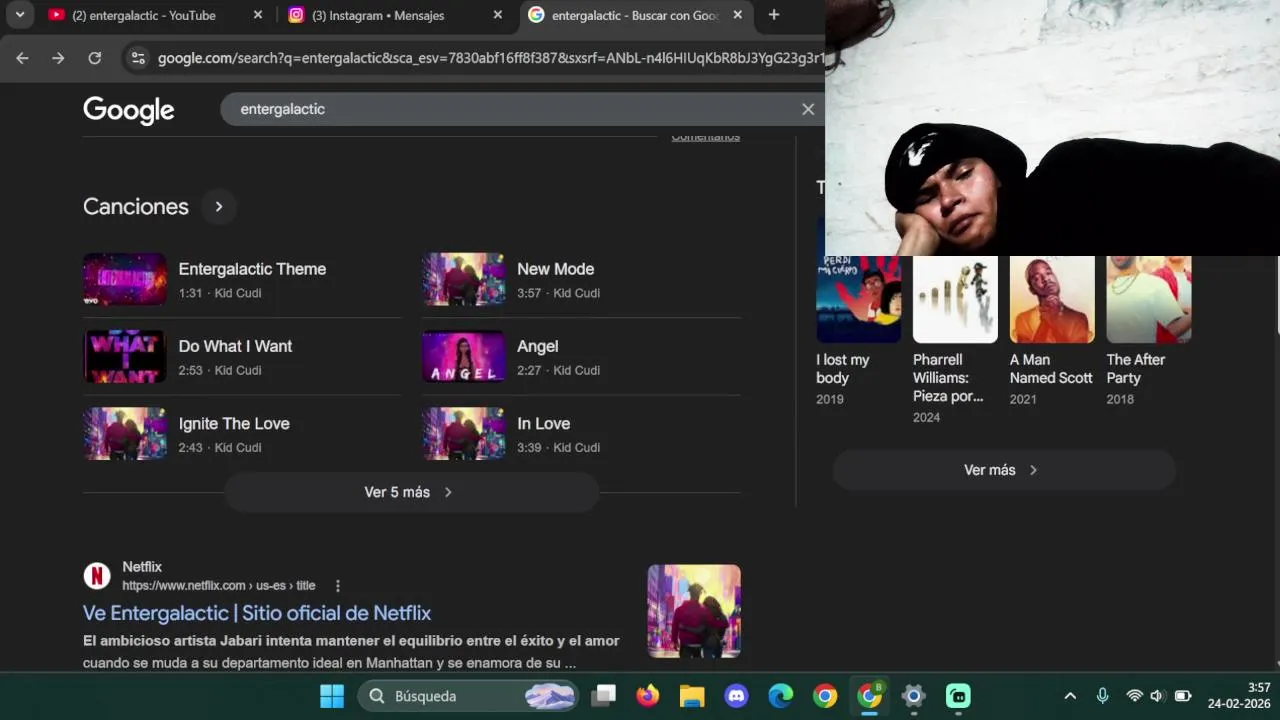Screen dimensions: 1280x720
Task: Open the Comentarios link
Action: [705, 137]
